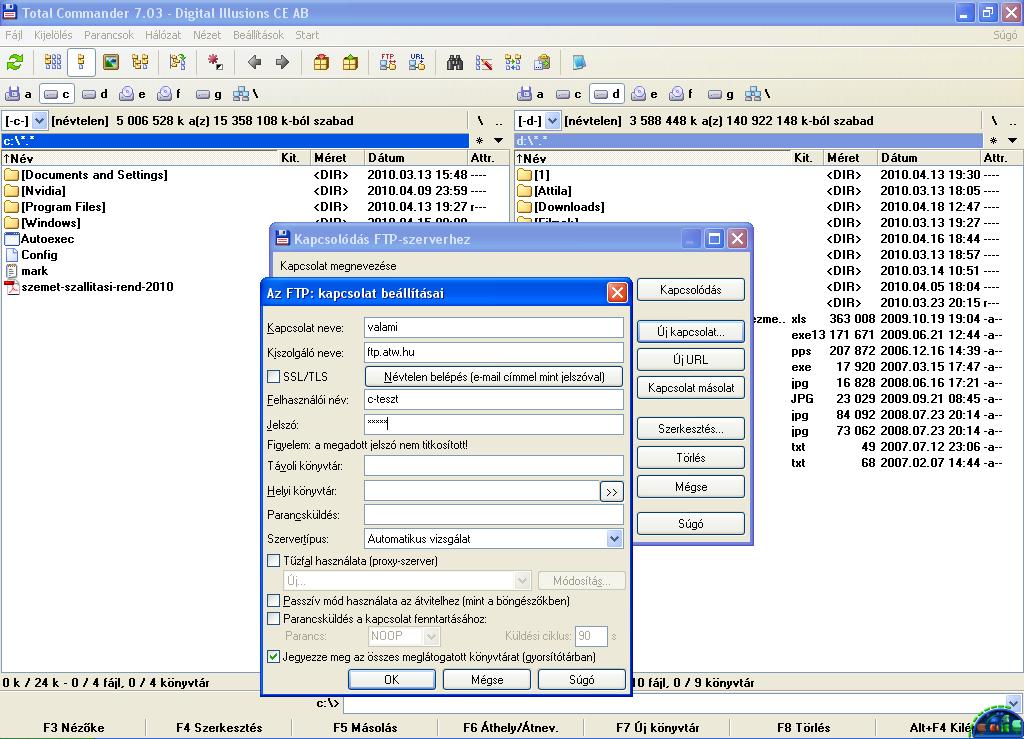
Task: Select CD drive e in left drive bar
Action: click(133, 94)
